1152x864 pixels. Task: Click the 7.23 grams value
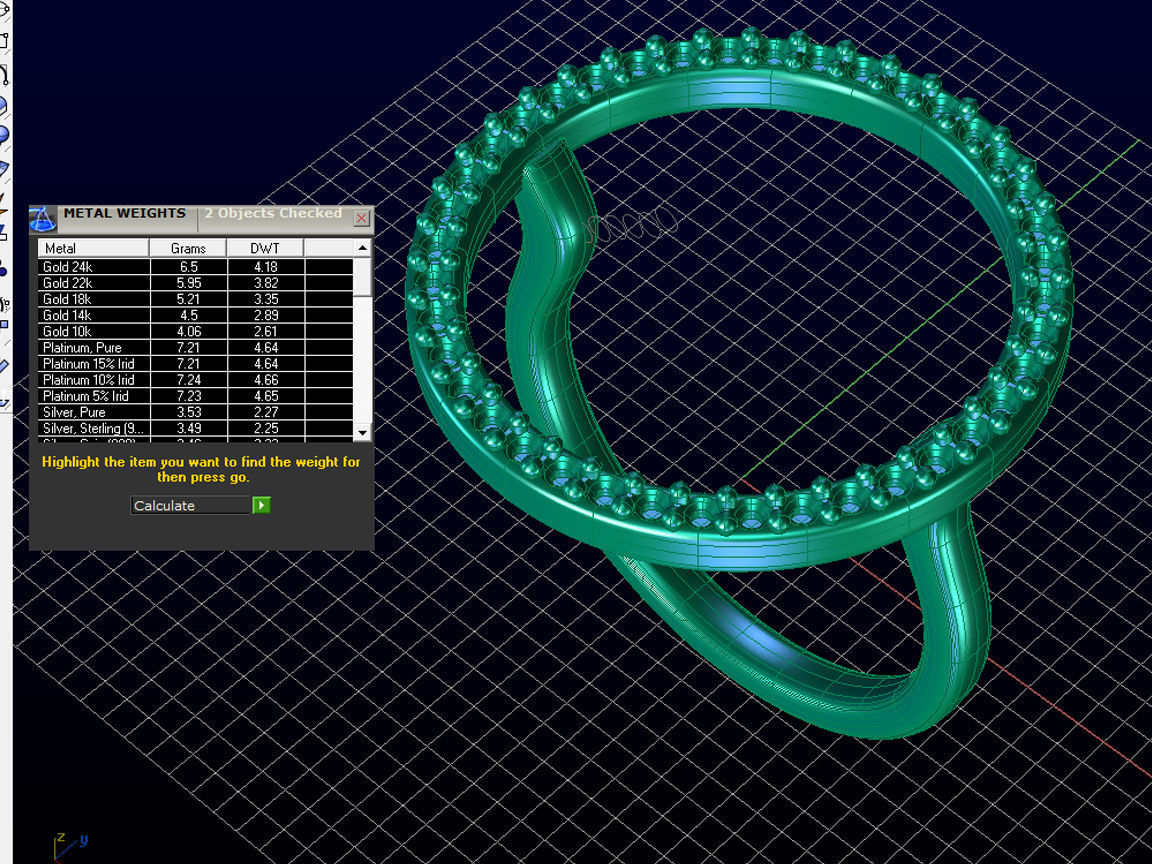coord(189,396)
